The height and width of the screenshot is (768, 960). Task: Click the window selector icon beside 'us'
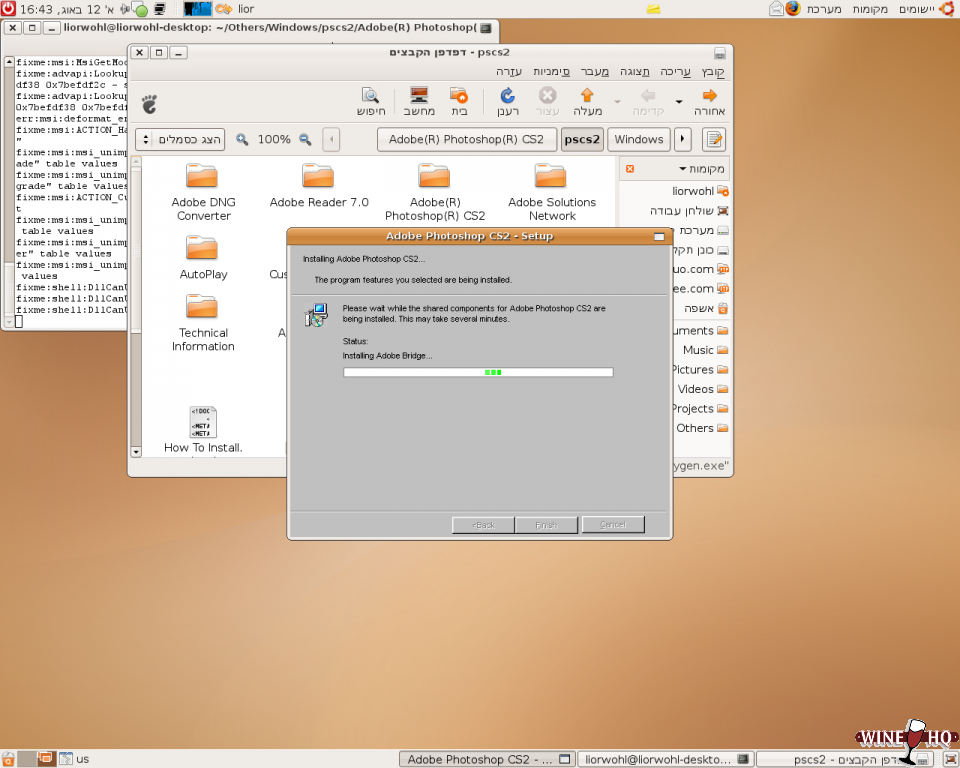(66, 759)
